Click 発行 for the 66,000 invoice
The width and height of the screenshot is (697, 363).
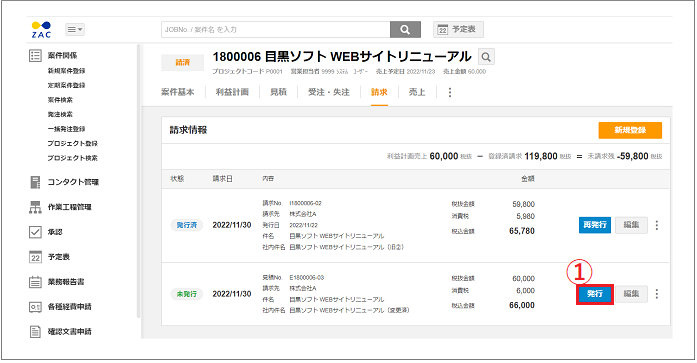[595, 294]
